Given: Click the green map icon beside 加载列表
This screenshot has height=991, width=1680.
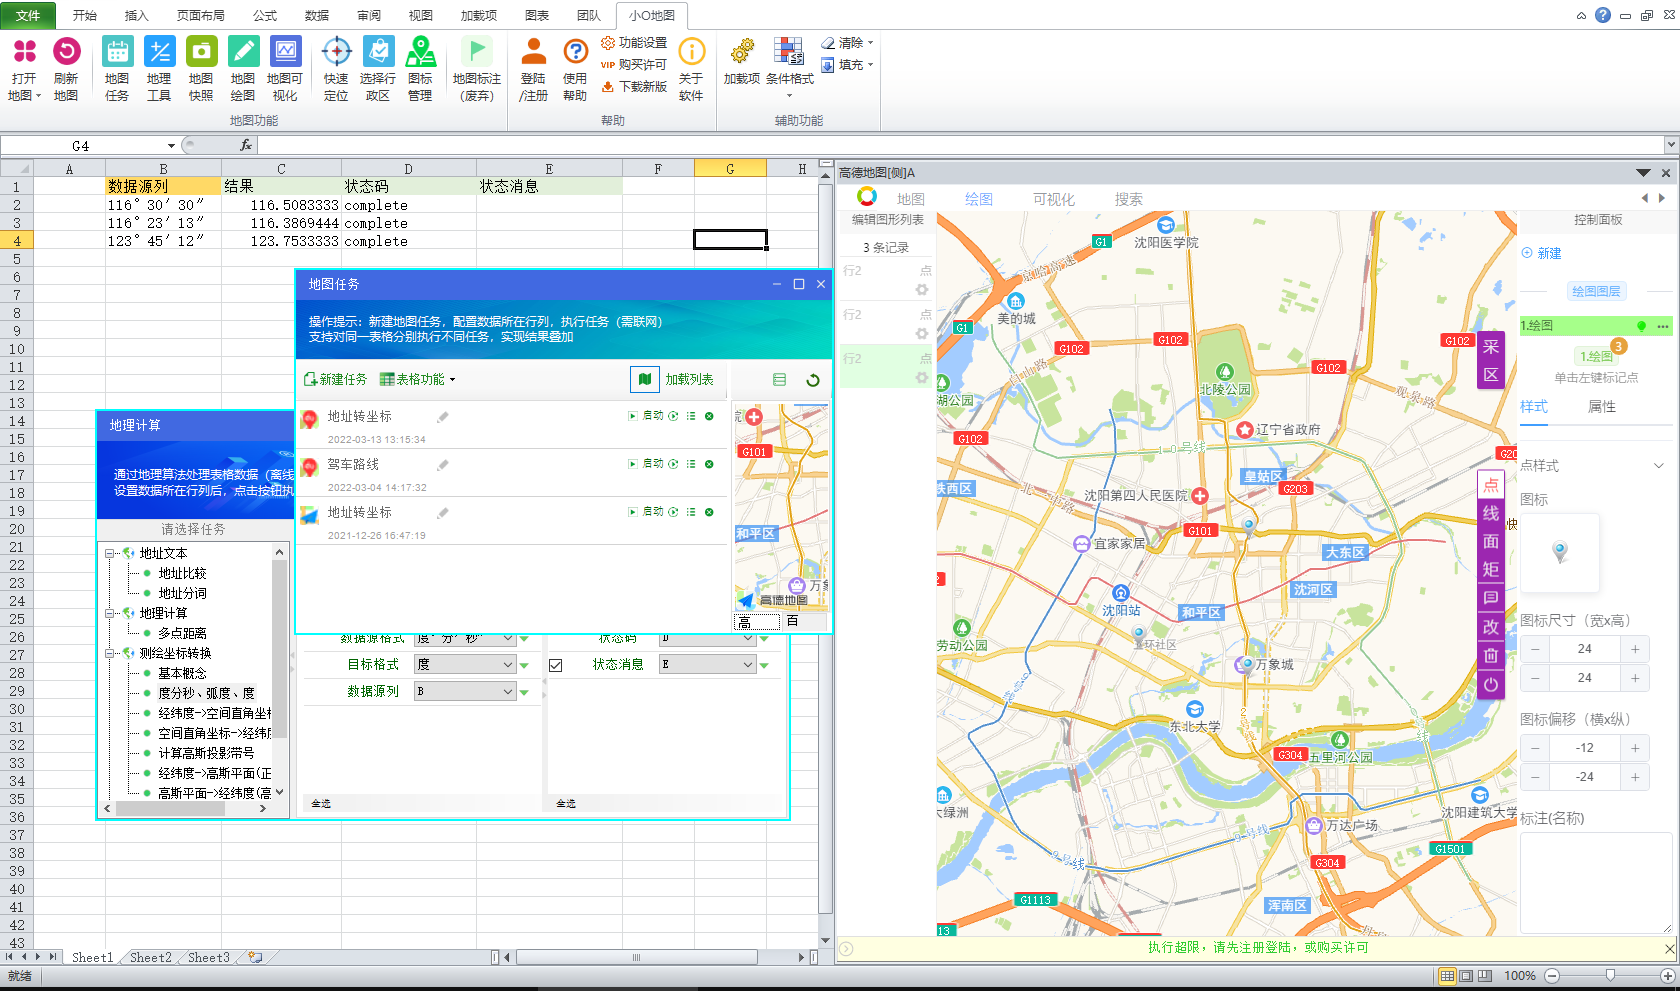Looking at the screenshot, I should (x=645, y=380).
